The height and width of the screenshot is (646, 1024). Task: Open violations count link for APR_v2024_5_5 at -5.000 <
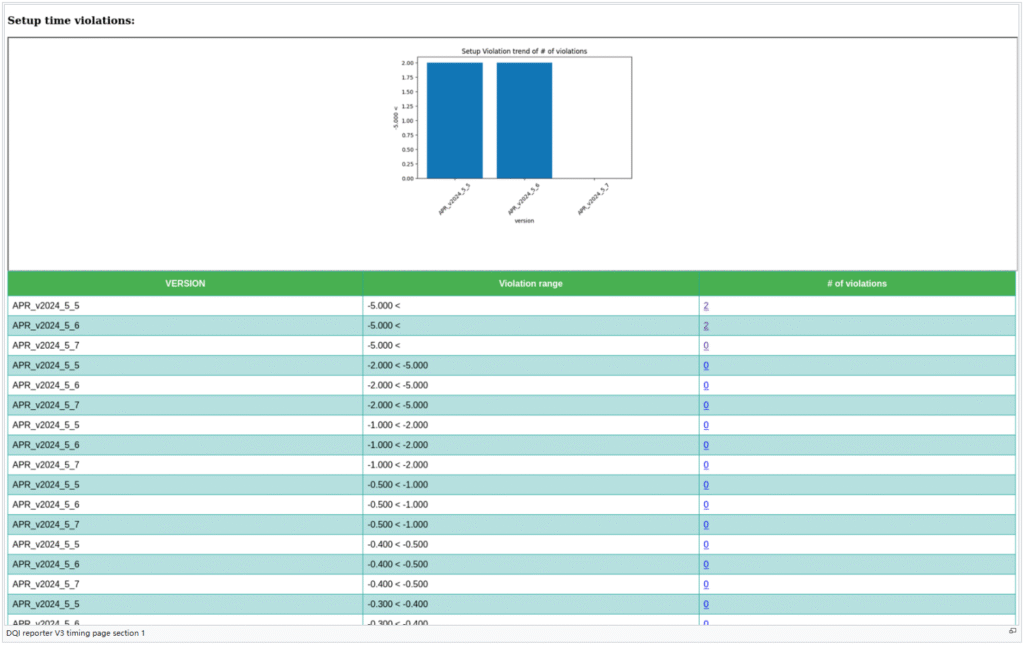[706, 306]
